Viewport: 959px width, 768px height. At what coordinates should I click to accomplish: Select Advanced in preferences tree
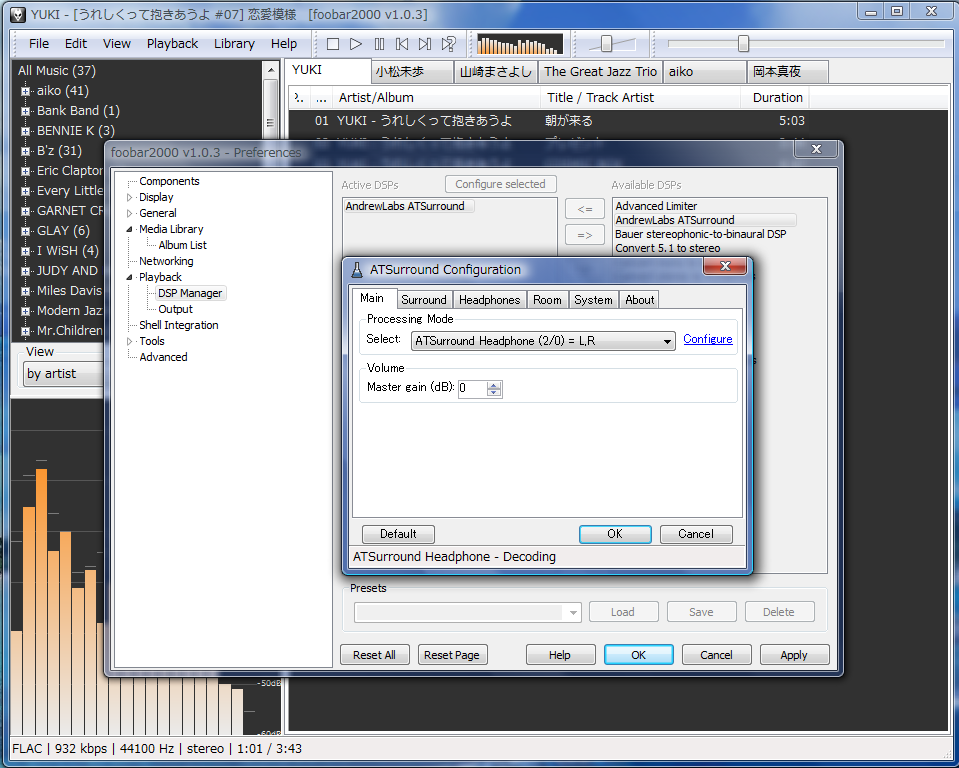coord(163,357)
